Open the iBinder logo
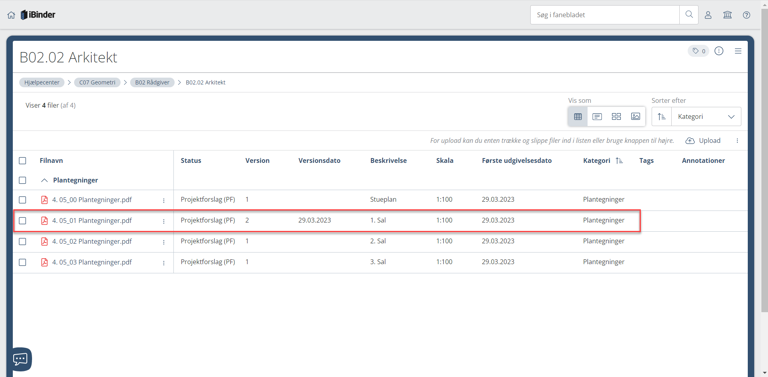The width and height of the screenshot is (768, 377). (x=38, y=15)
